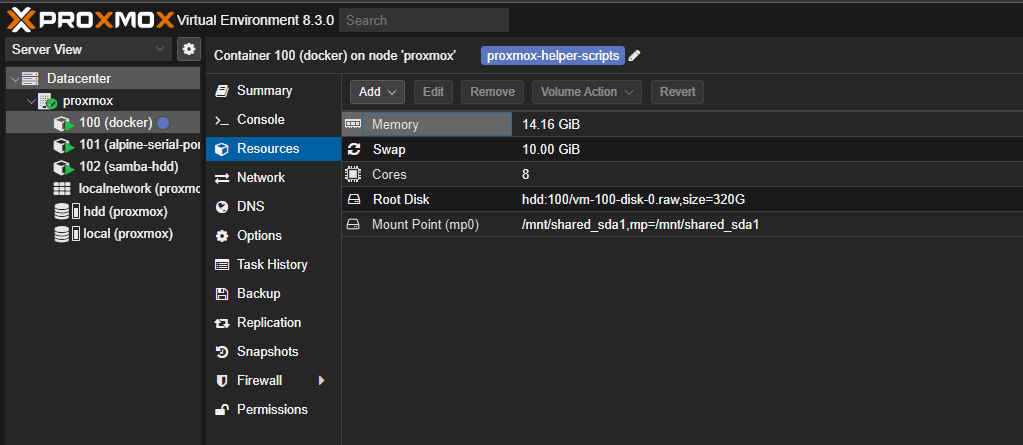Click the Root Disk drive icon

[x=353, y=200]
